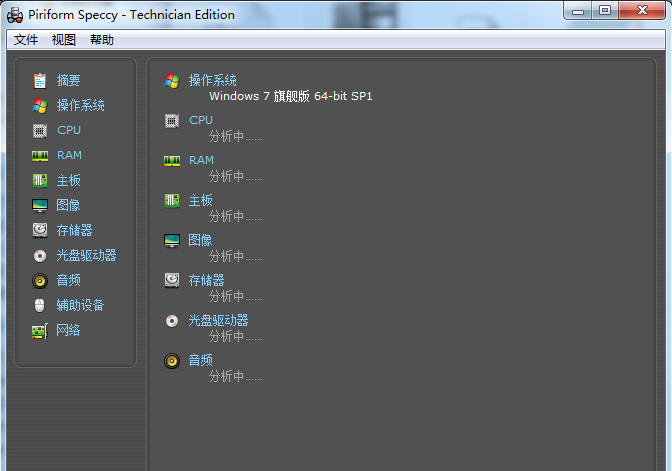Viewport: 672px width, 471px height.
Task: Open the 视图 menu
Action: click(x=64, y=40)
